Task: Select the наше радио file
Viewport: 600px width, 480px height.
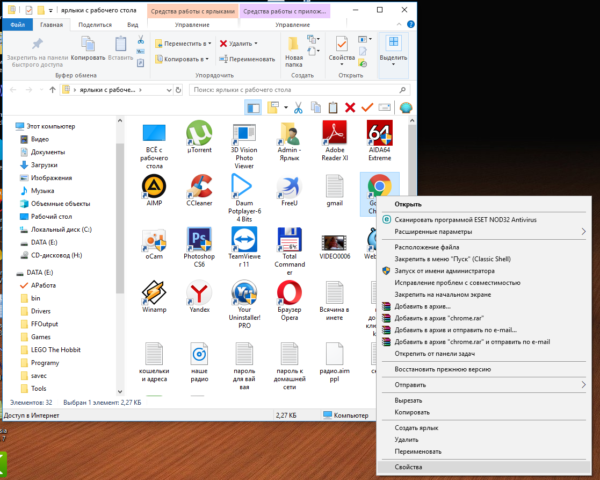Action: coord(199,362)
